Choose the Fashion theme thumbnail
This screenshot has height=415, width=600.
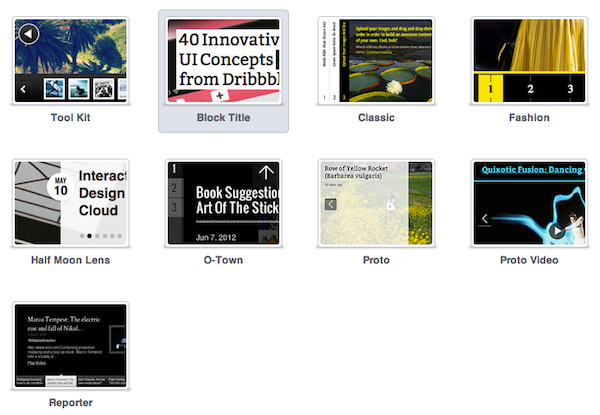pos(529,60)
